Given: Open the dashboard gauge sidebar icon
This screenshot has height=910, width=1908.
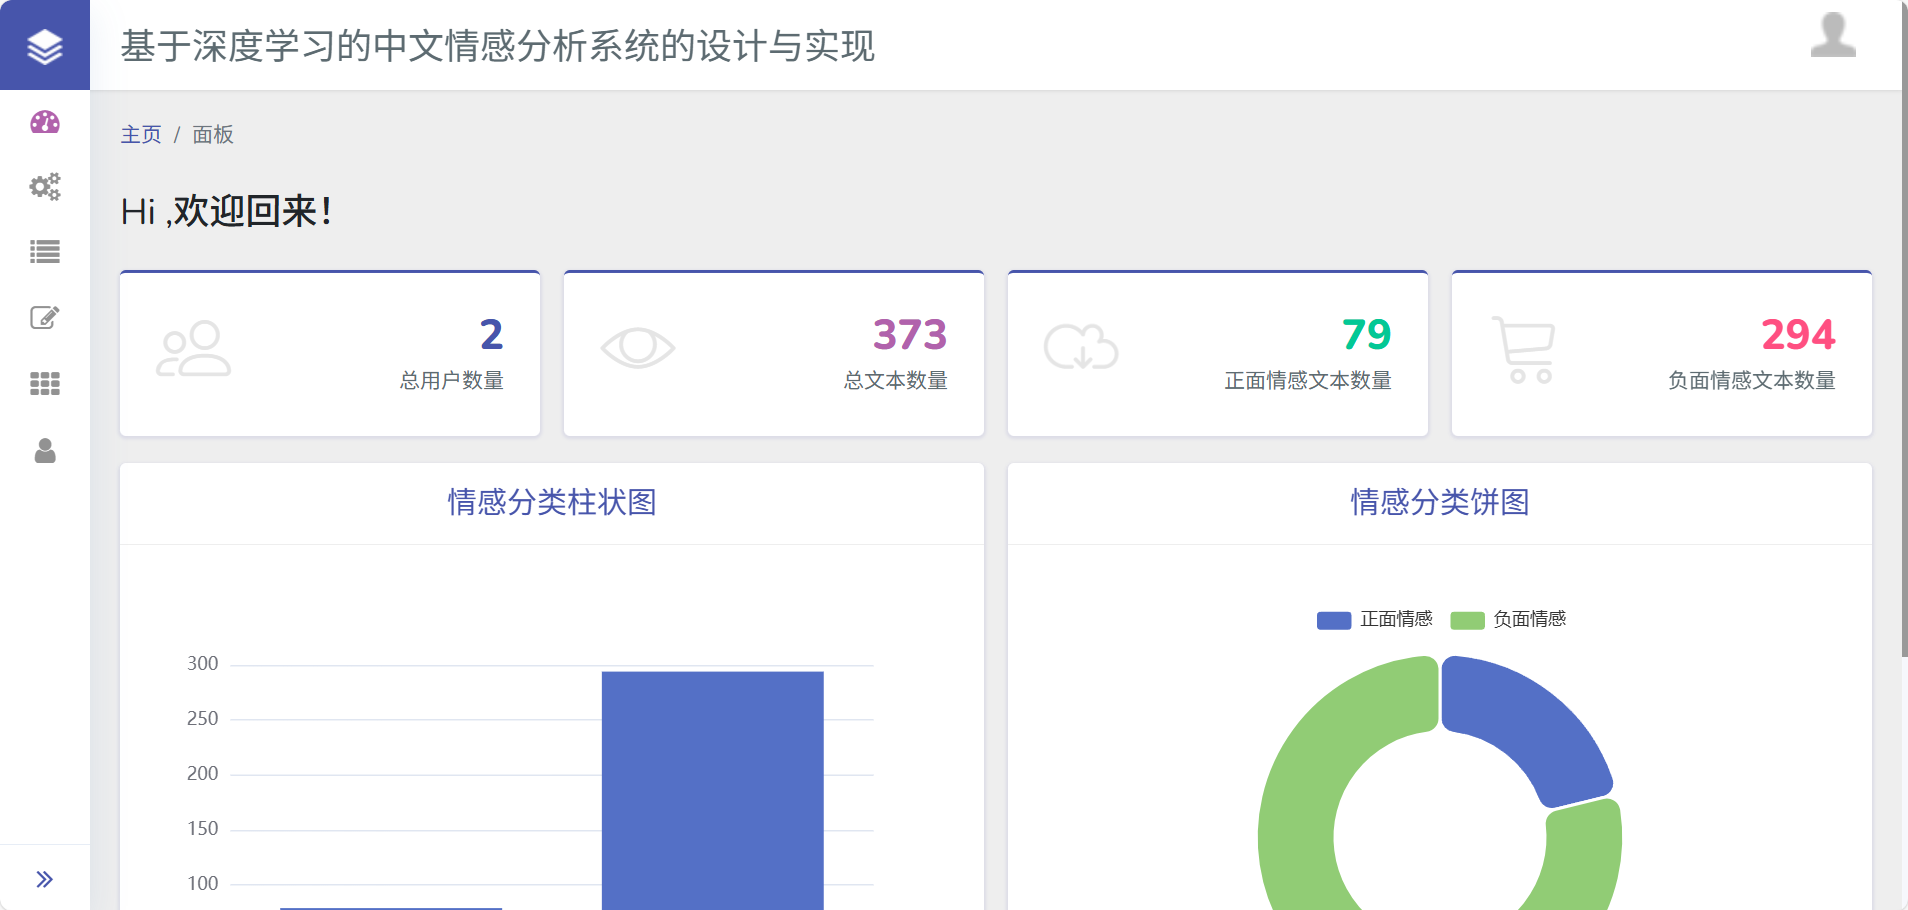Looking at the screenshot, I should click(x=45, y=122).
